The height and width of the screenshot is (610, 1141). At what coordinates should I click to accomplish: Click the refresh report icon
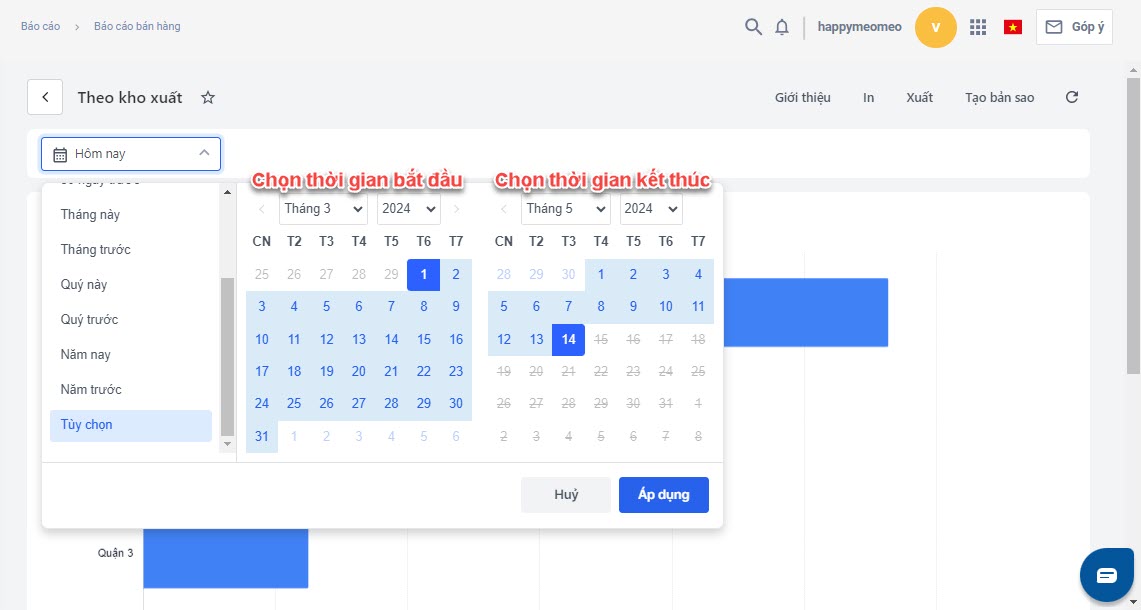coord(1072,97)
